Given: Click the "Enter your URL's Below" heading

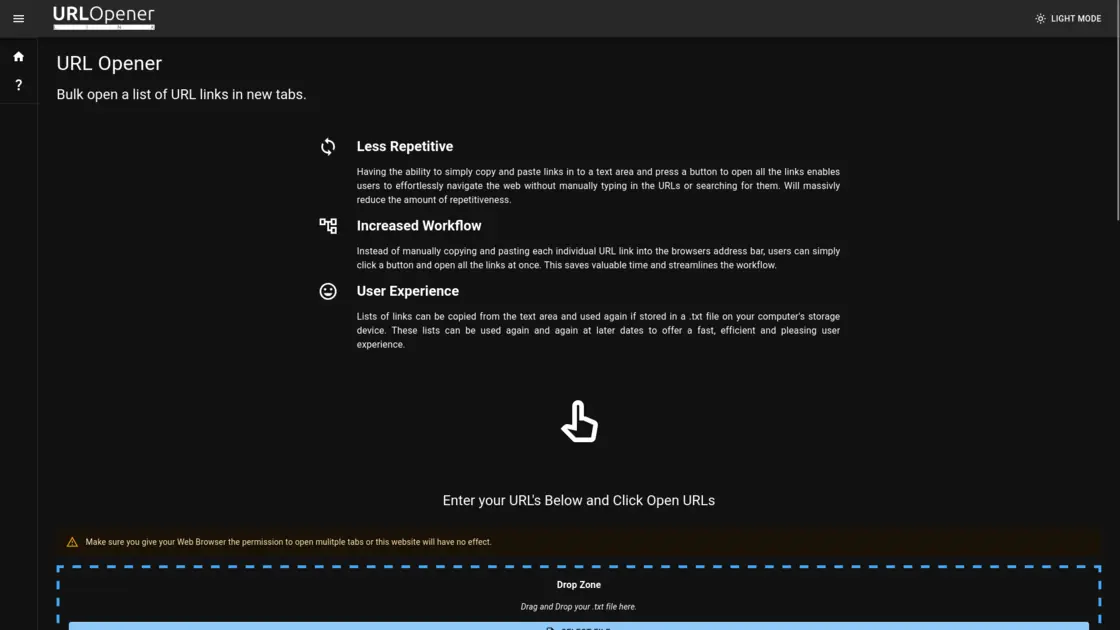Looking at the screenshot, I should (578, 500).
